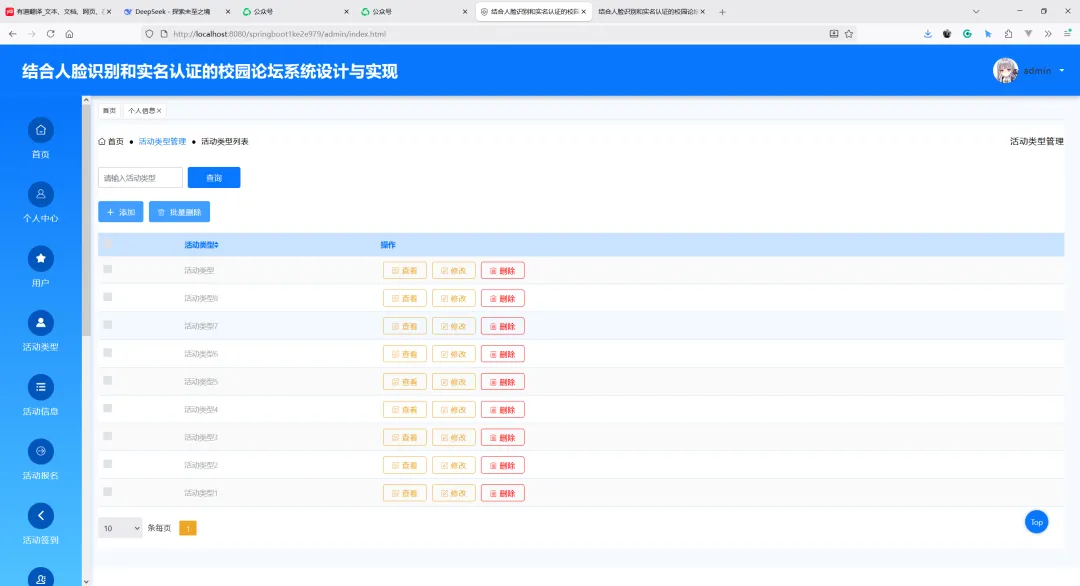Check the box for 活动类型8
Screen dimensions: 1080x586
point(107,297)
